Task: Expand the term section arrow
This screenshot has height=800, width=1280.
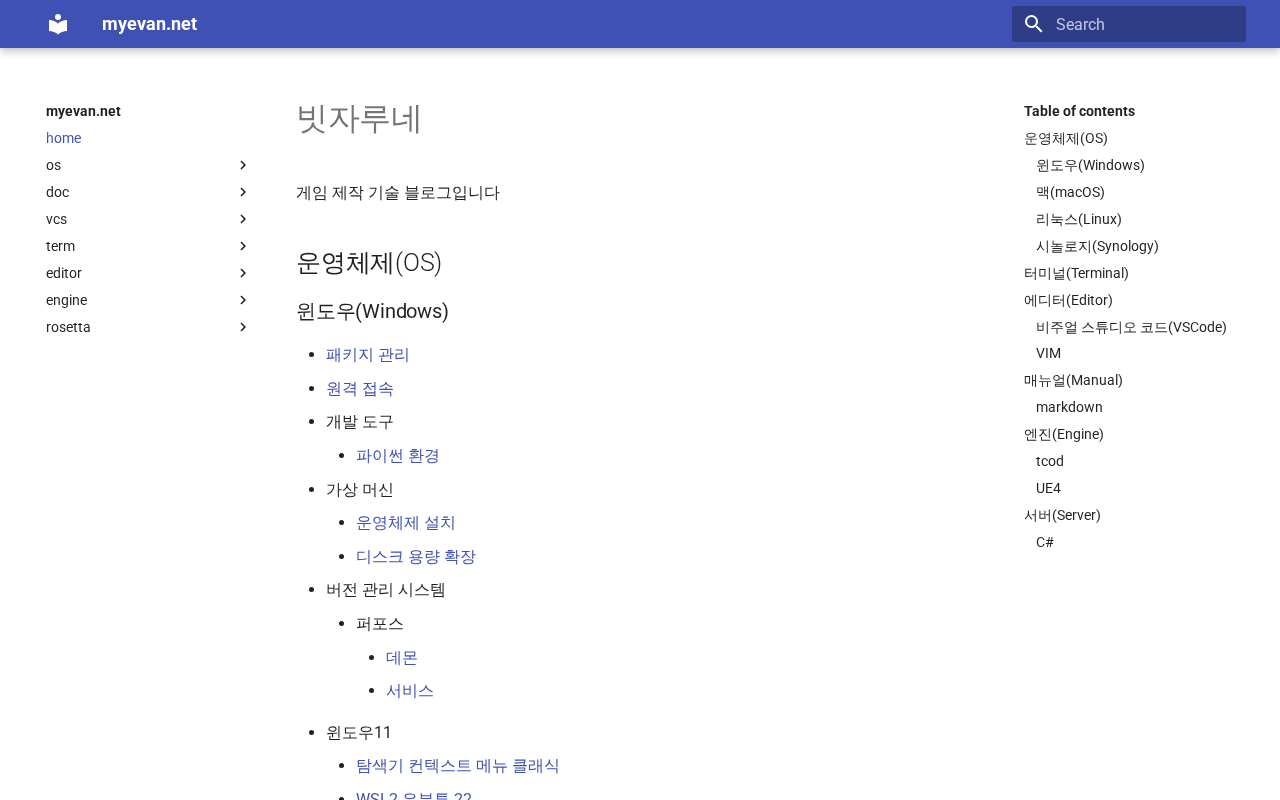Action: click(x=243, y=246)
